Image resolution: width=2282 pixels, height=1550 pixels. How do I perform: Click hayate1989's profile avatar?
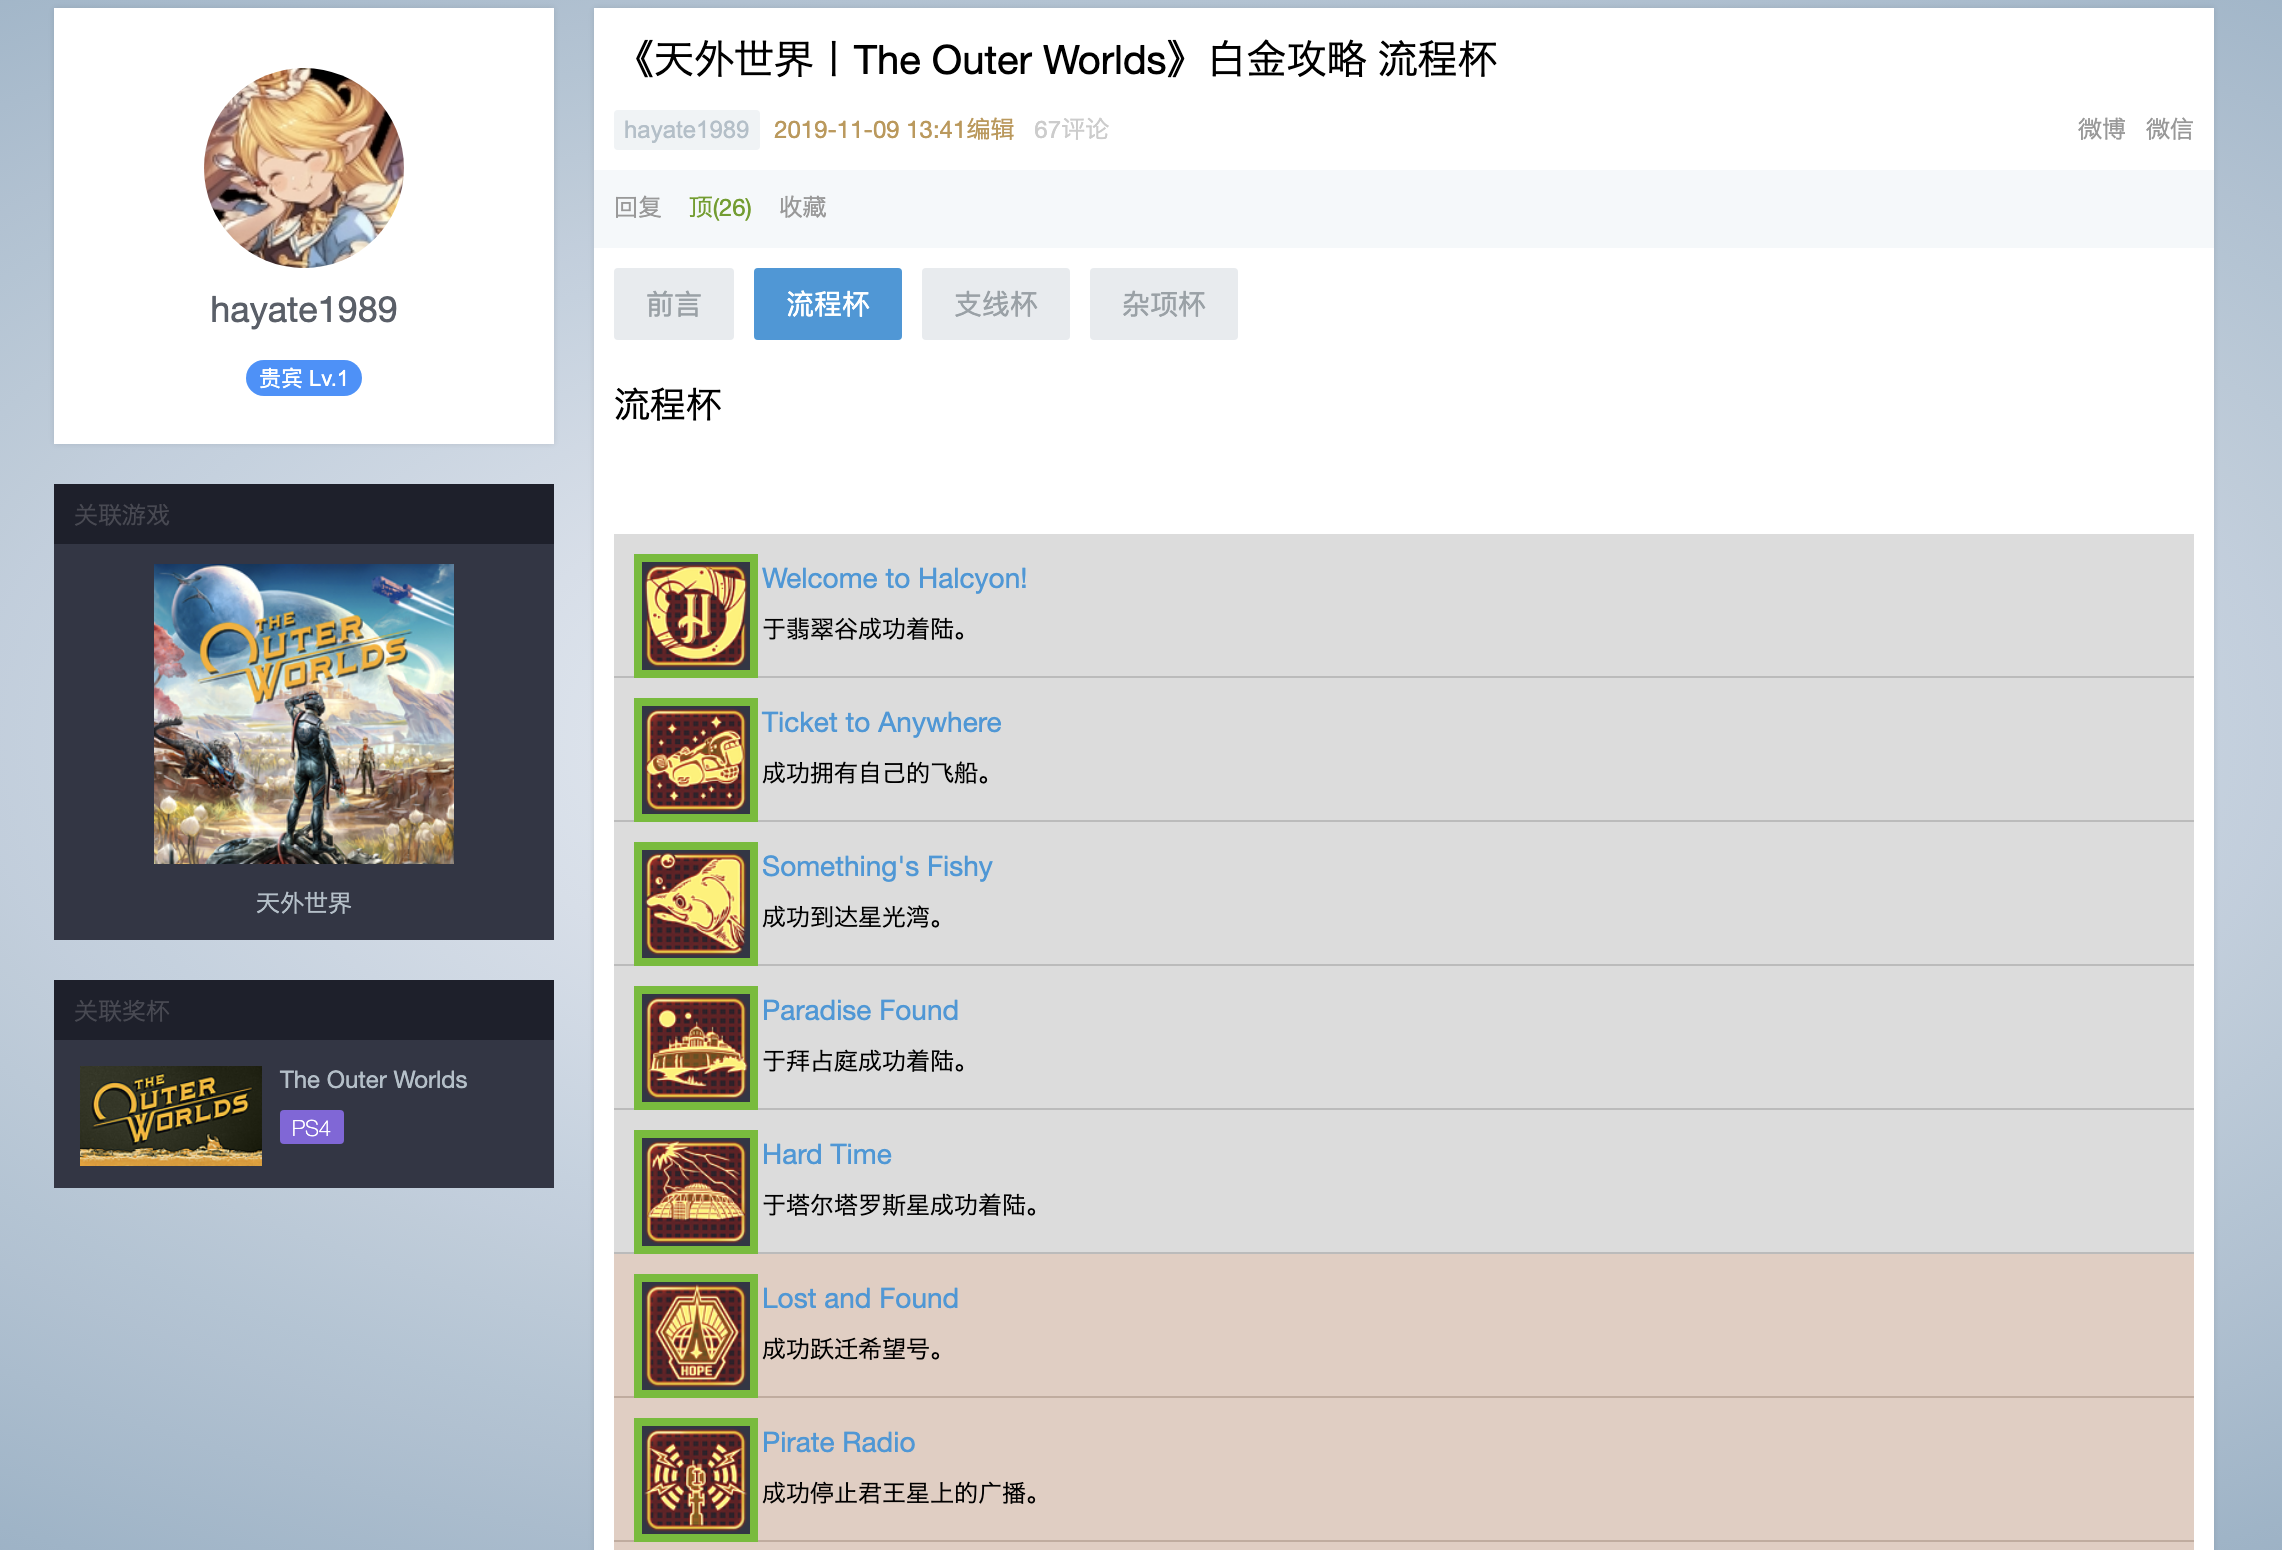304,168
